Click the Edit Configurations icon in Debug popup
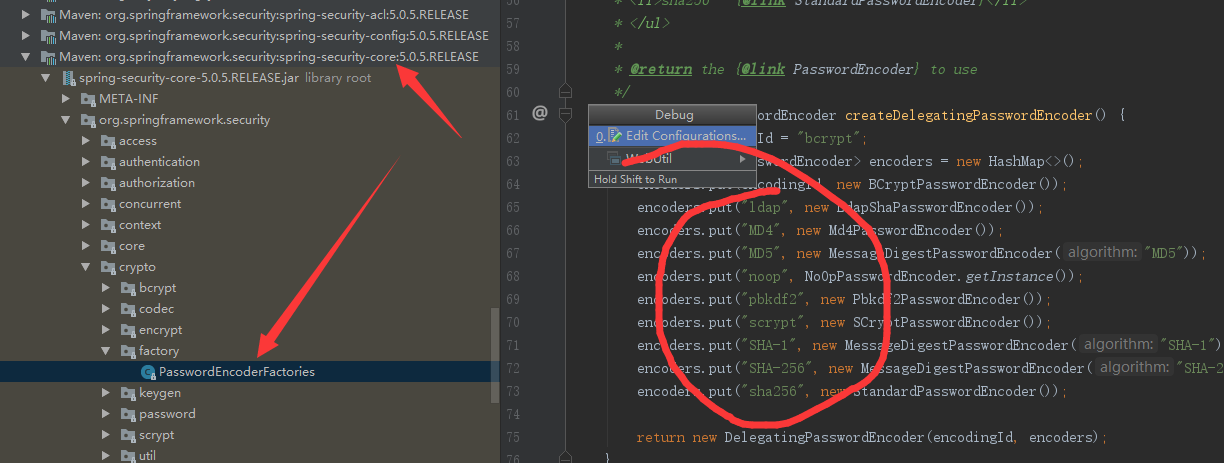Viewport: 1224px width, 463px height. coord(616,135)
